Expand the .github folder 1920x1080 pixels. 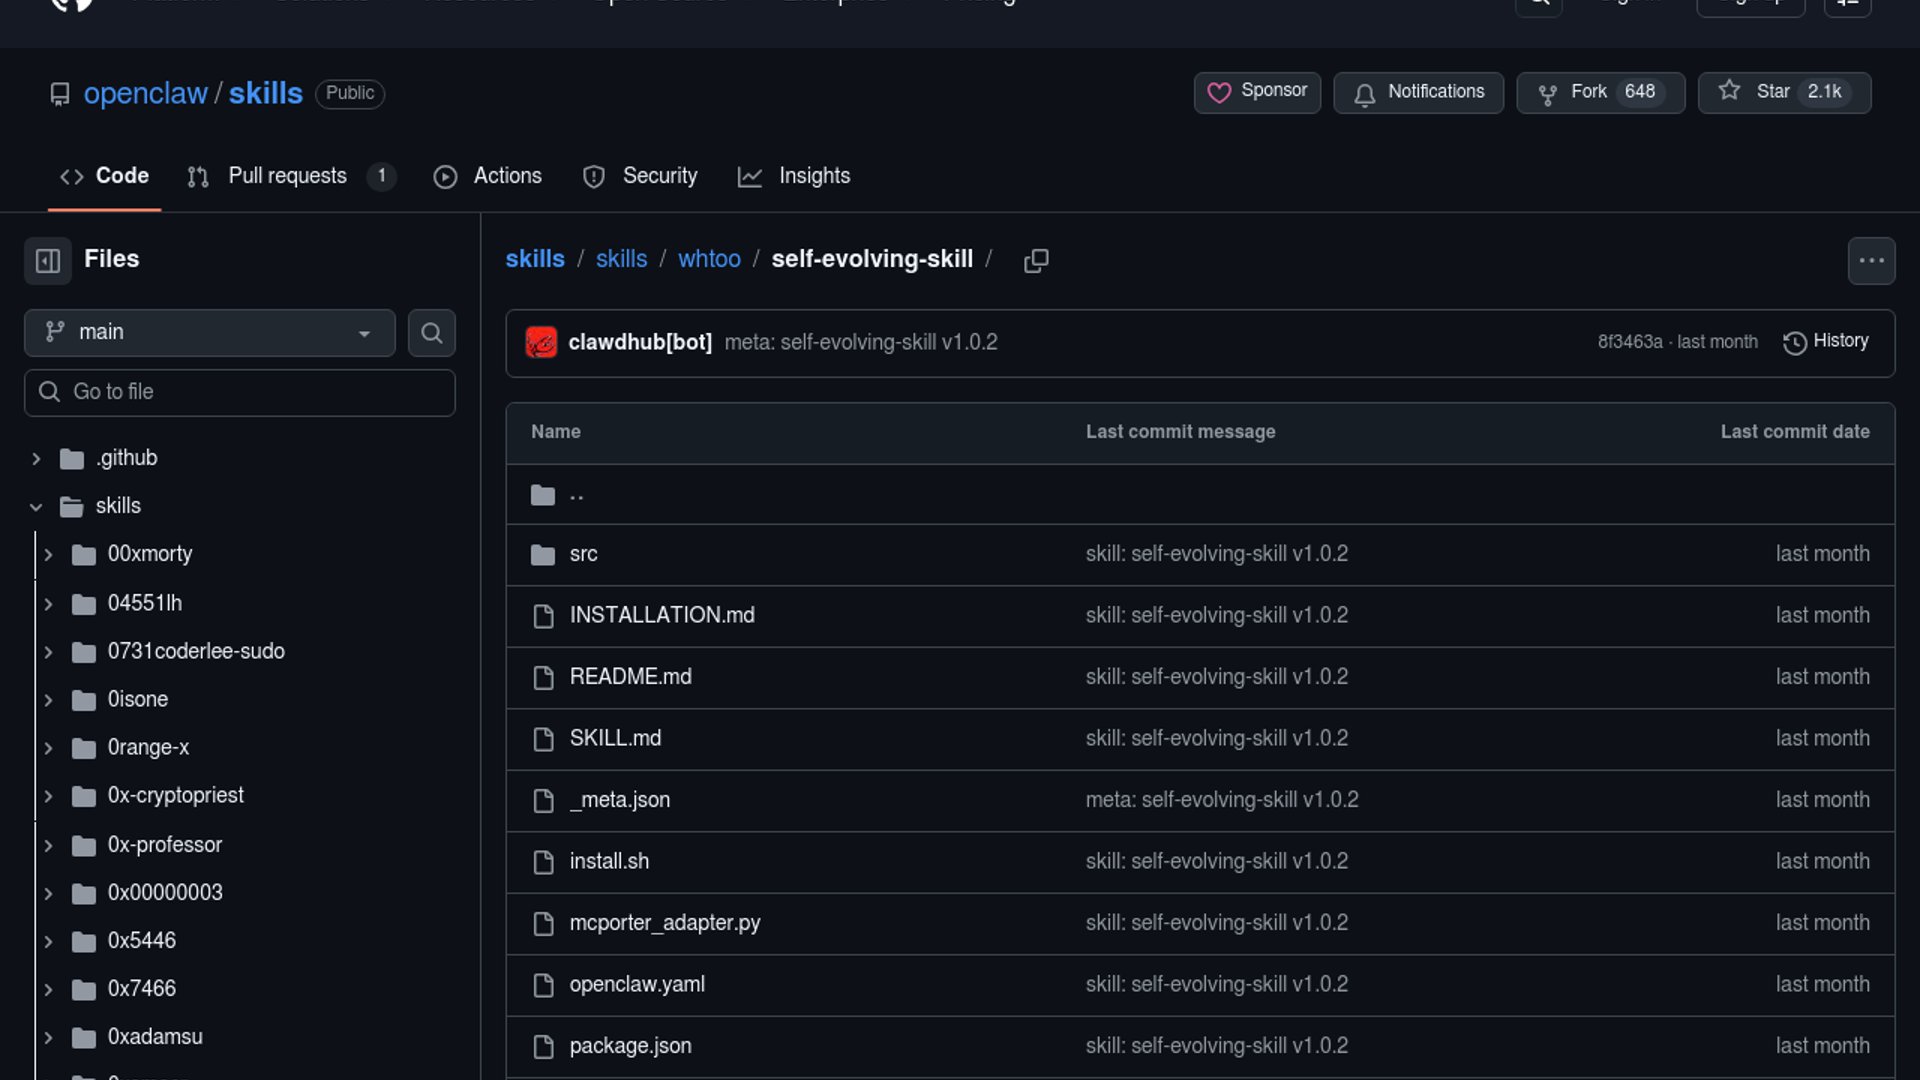(36, 459)
